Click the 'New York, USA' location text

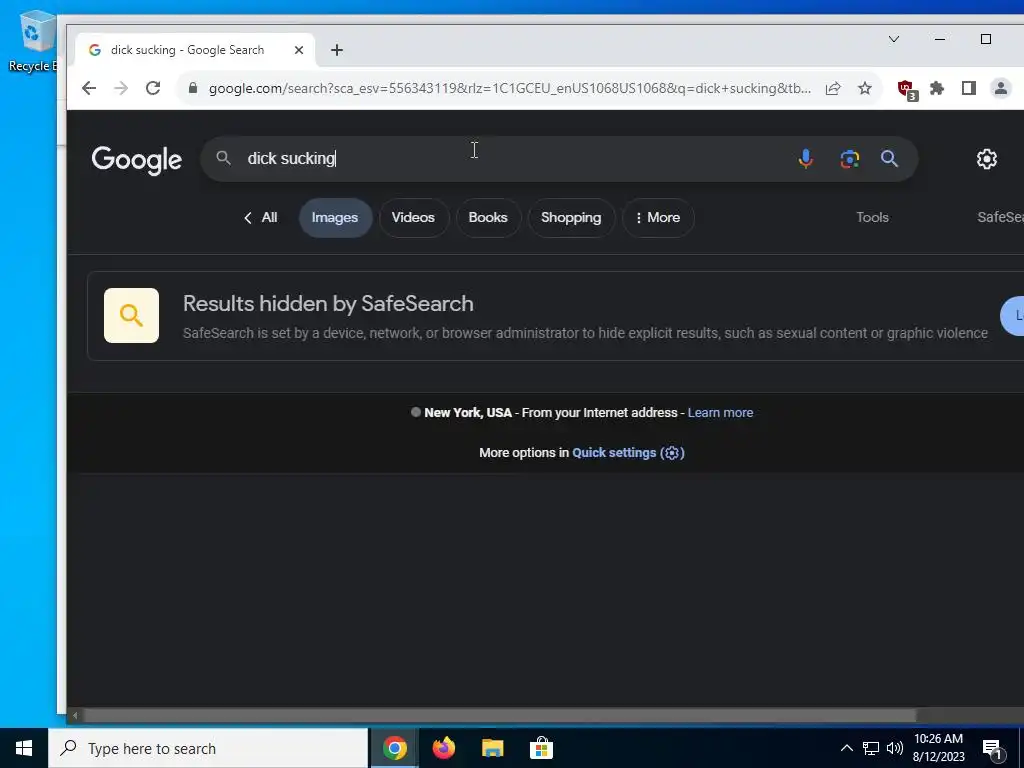(468, 413)
